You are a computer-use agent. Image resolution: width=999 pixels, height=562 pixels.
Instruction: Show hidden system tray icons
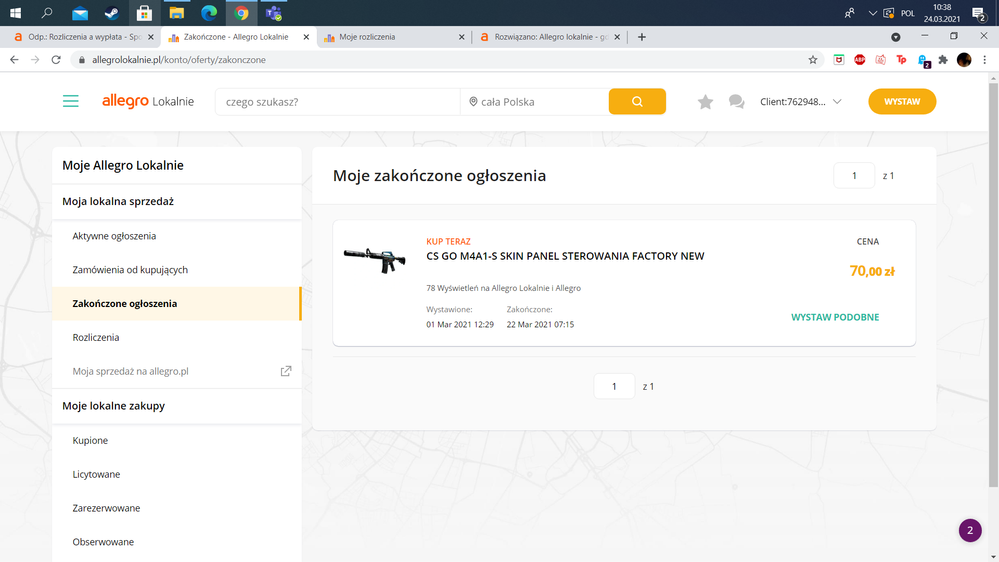[872, 13]
